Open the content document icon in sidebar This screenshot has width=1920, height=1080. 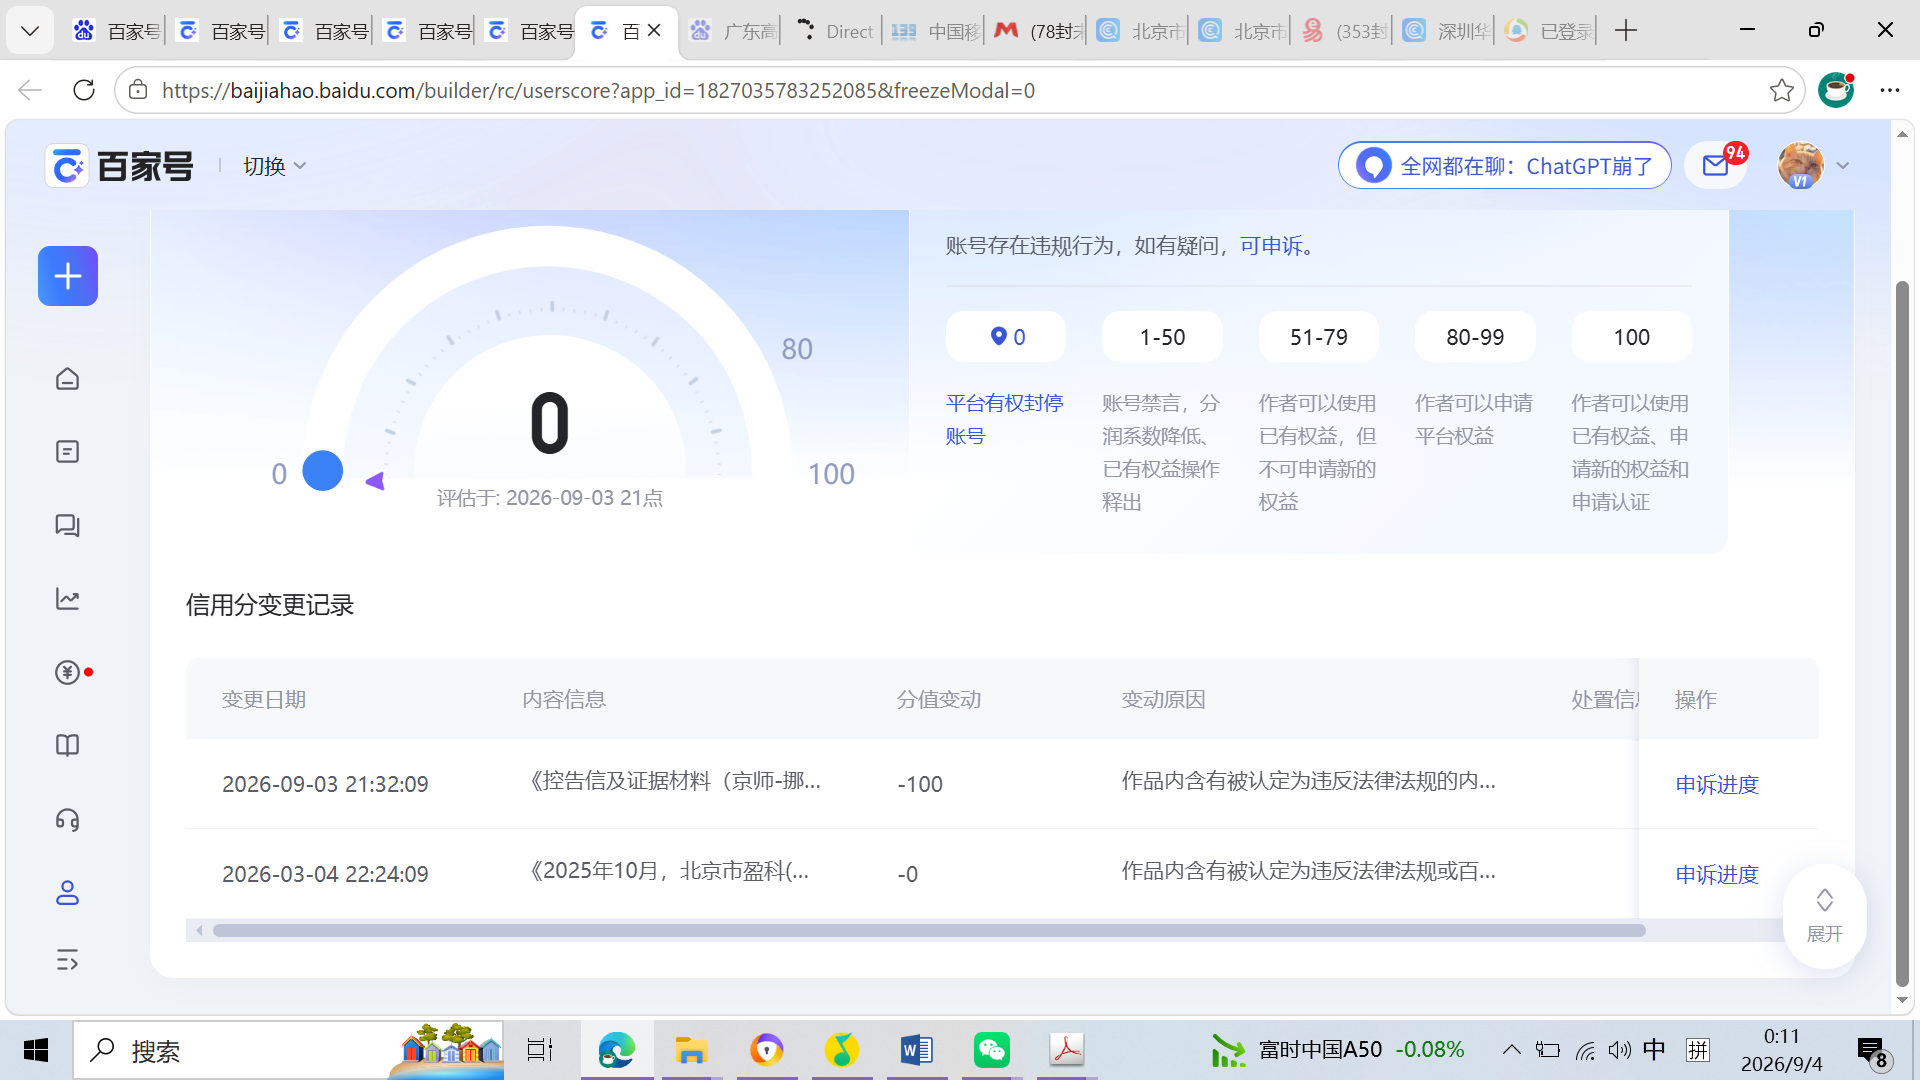(67, 452)
